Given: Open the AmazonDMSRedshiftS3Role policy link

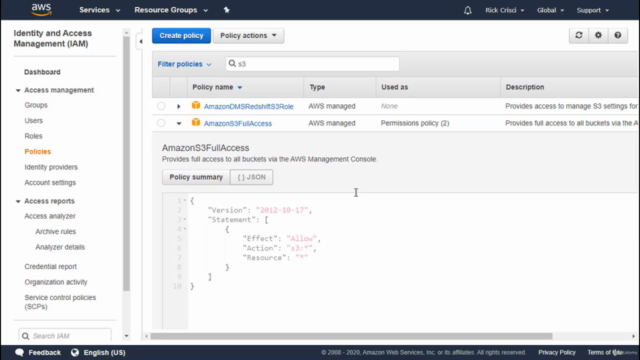Looking at the screenshot, I should tap(249, 107).
